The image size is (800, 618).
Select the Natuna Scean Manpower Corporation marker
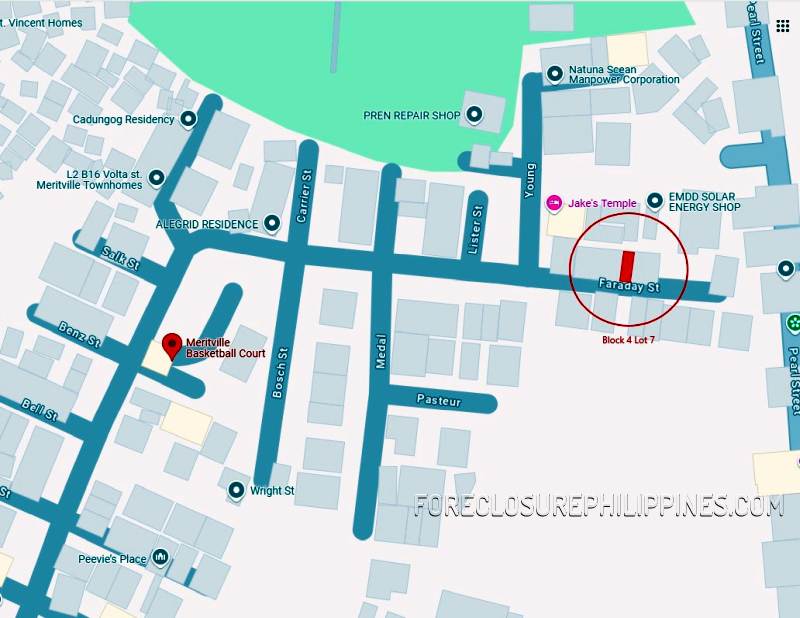pos(555,73)
